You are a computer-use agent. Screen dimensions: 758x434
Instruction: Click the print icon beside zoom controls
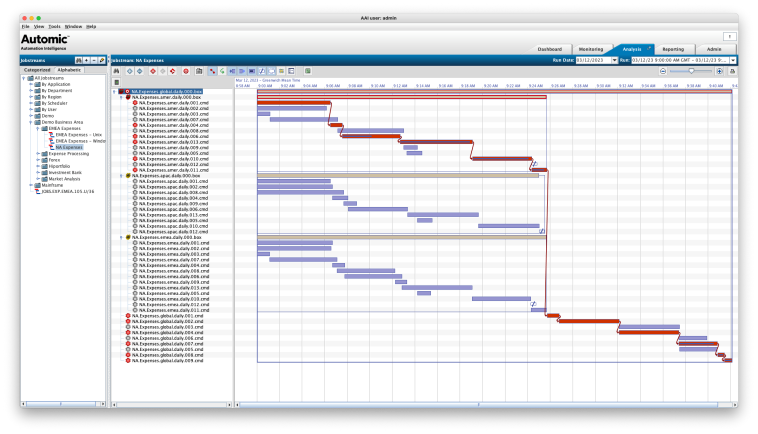pyautogui.click(x=733, y=71)
